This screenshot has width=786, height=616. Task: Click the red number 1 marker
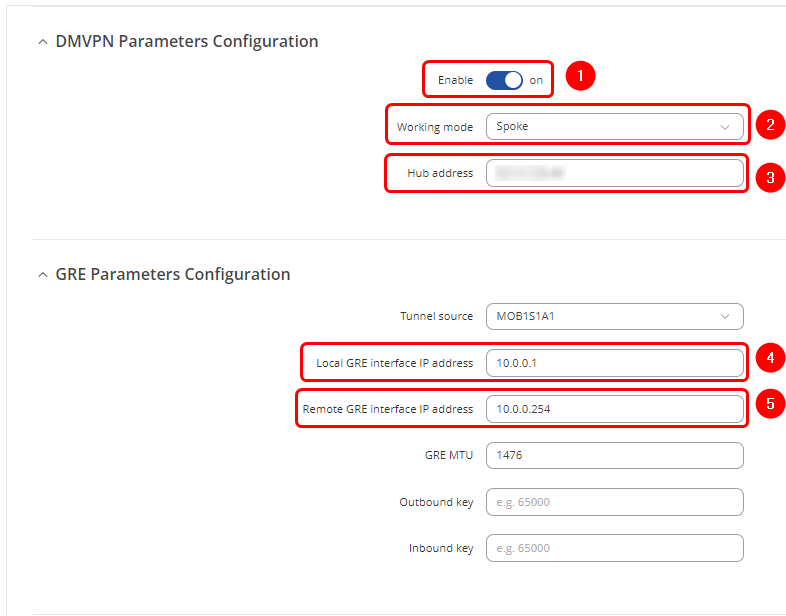pyautogui.click(x=580, y=76)
